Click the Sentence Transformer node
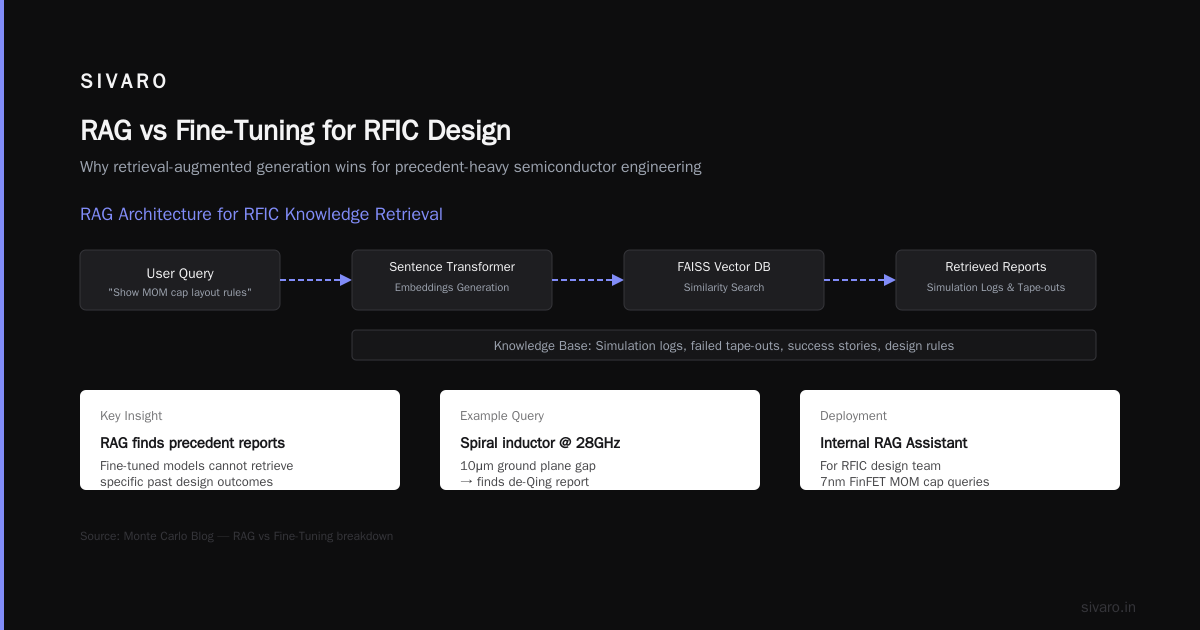This screenshot has height=630, width=1200. click(452, 280)
